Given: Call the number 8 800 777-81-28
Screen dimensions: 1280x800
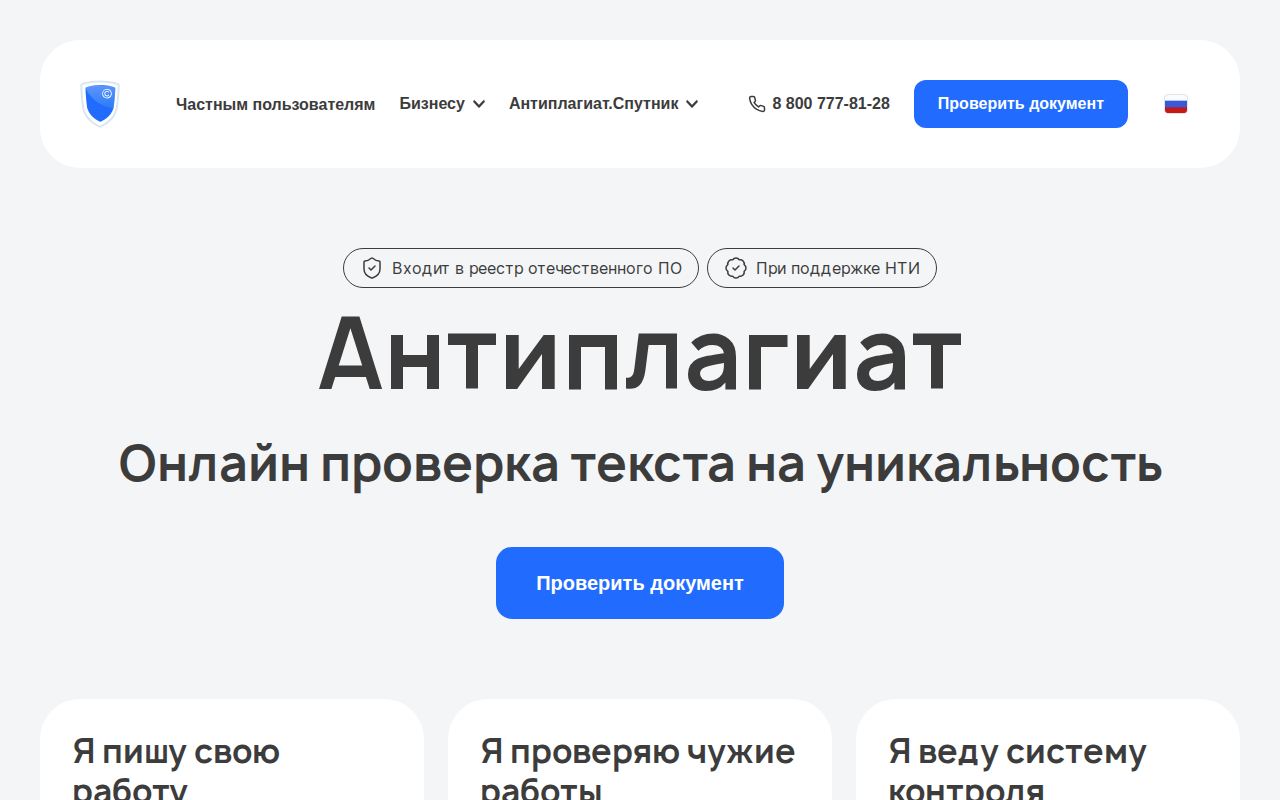Looking at the screenshot, I should click(x=831, y=104).
